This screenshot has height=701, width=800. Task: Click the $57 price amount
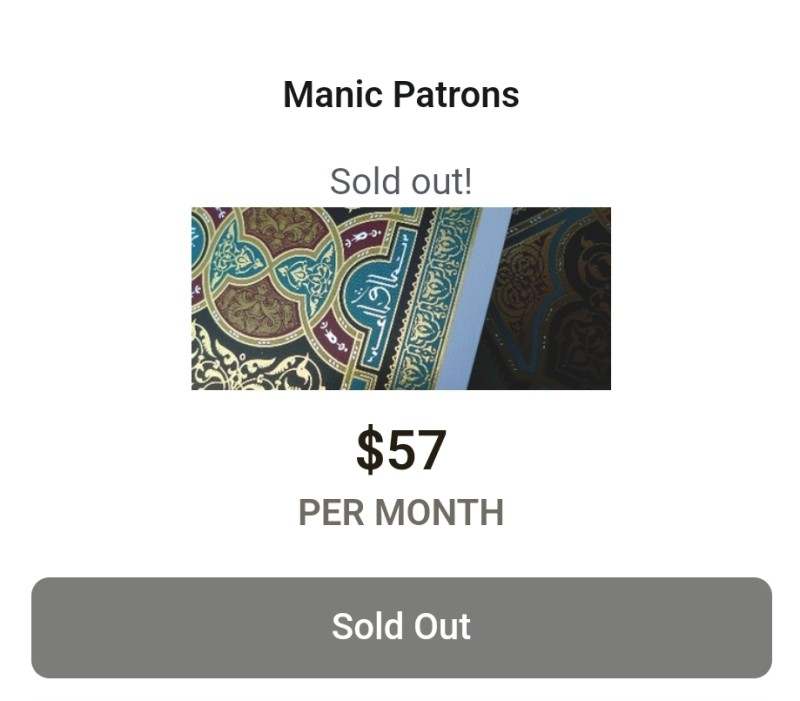tap(401, 450)
